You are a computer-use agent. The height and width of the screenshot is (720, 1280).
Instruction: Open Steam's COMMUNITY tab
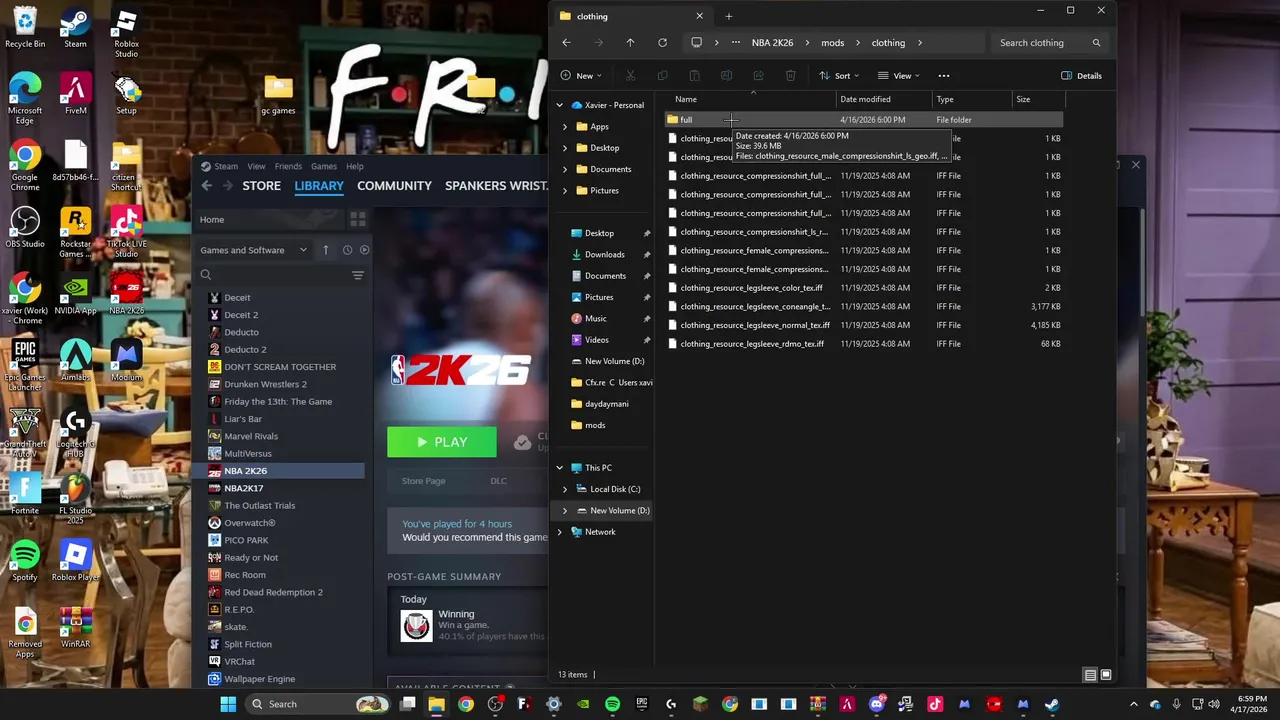(394, 186)
